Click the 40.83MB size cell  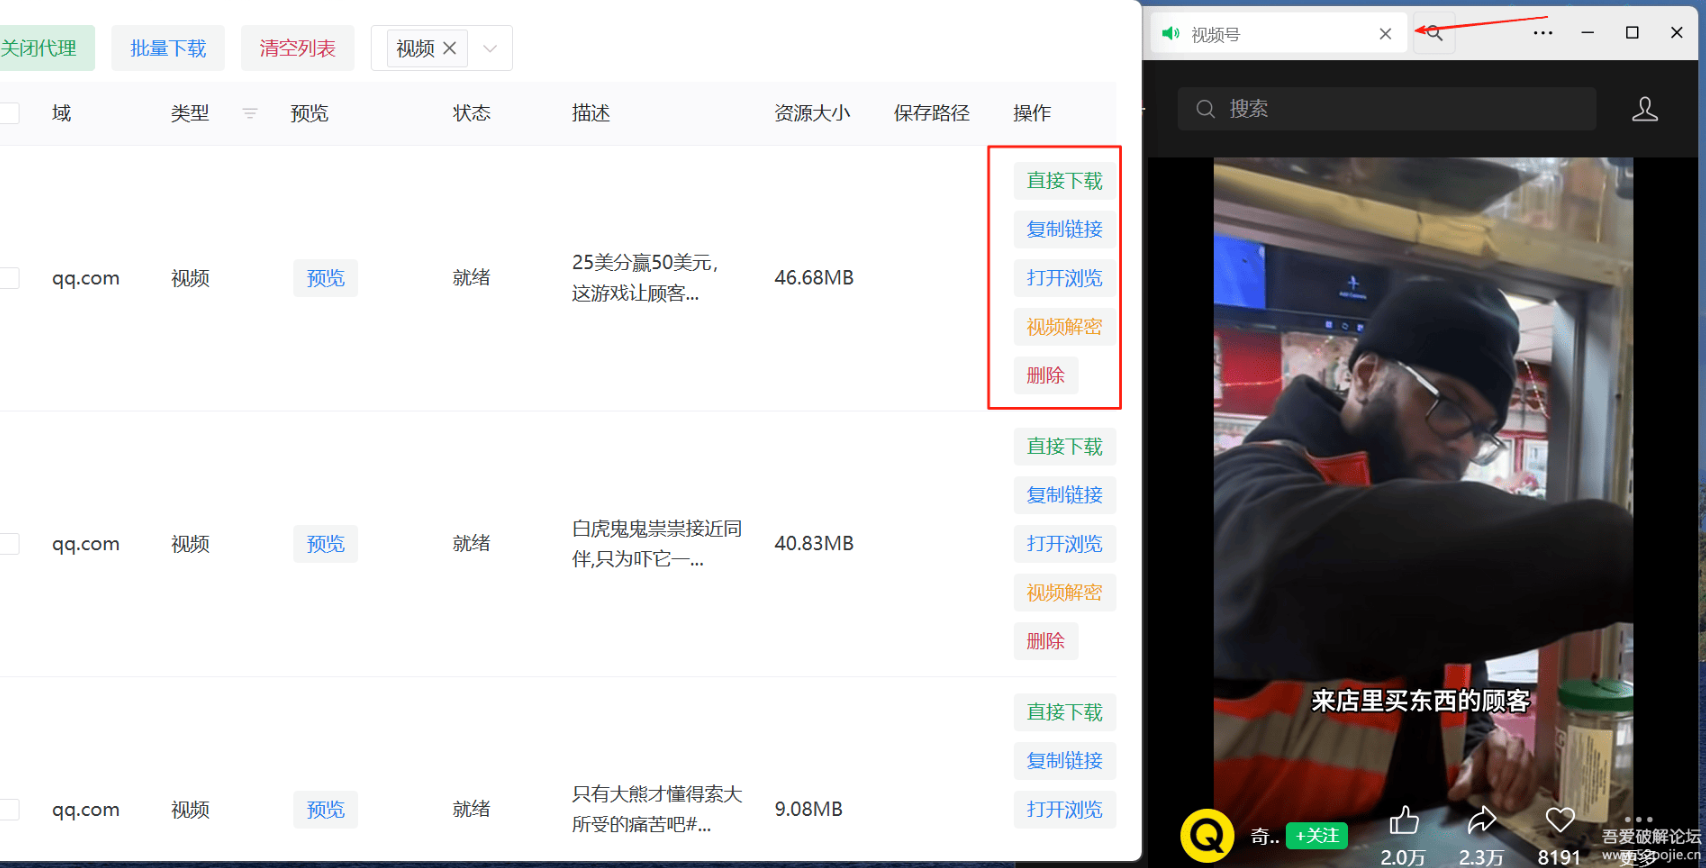[814, 544]
